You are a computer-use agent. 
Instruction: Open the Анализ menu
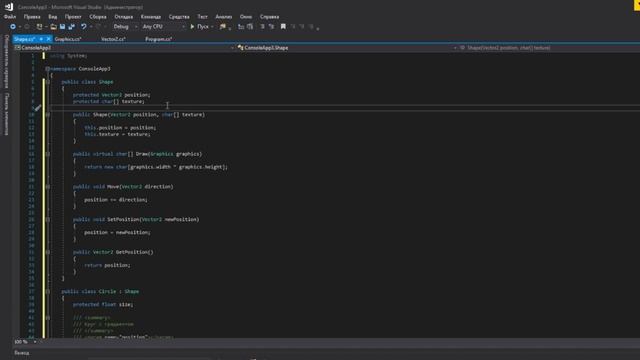pyautogui.click(x=224, y=17)
